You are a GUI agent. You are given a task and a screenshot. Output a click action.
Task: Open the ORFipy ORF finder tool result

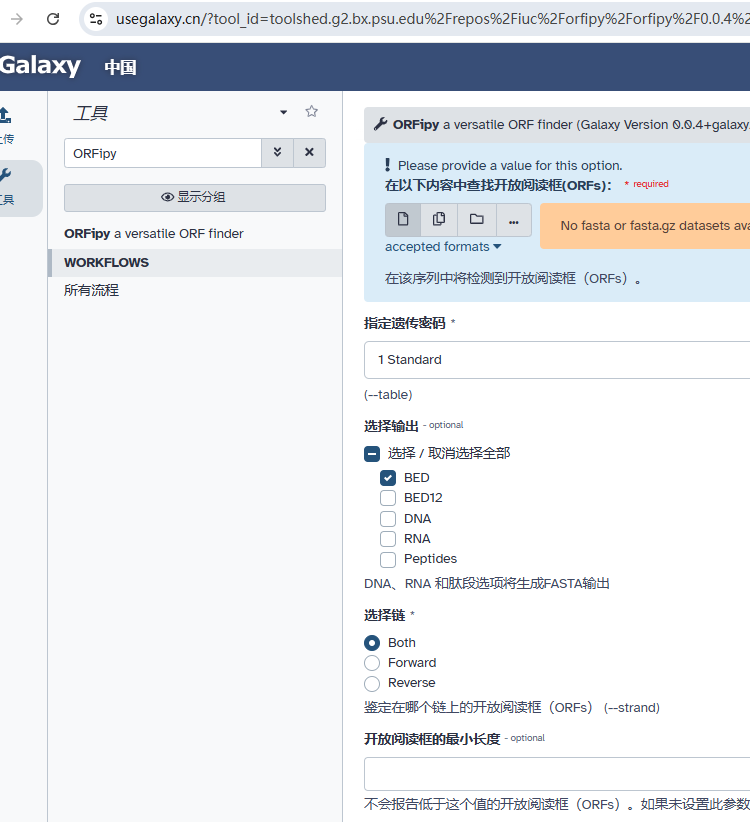158,233
